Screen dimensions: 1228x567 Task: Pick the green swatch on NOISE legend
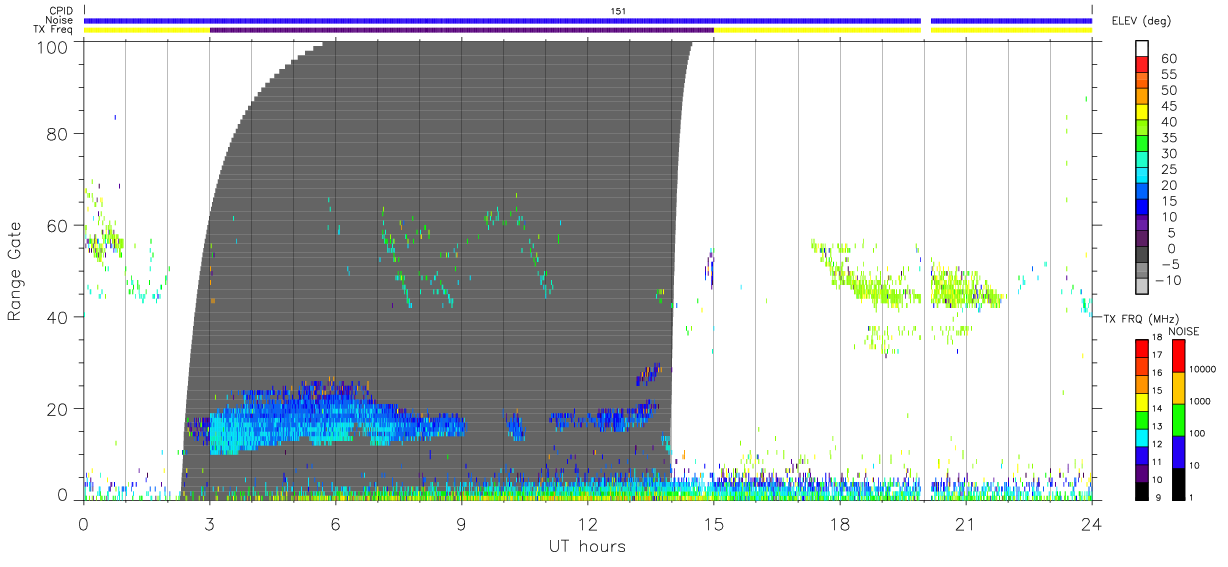1178,420
